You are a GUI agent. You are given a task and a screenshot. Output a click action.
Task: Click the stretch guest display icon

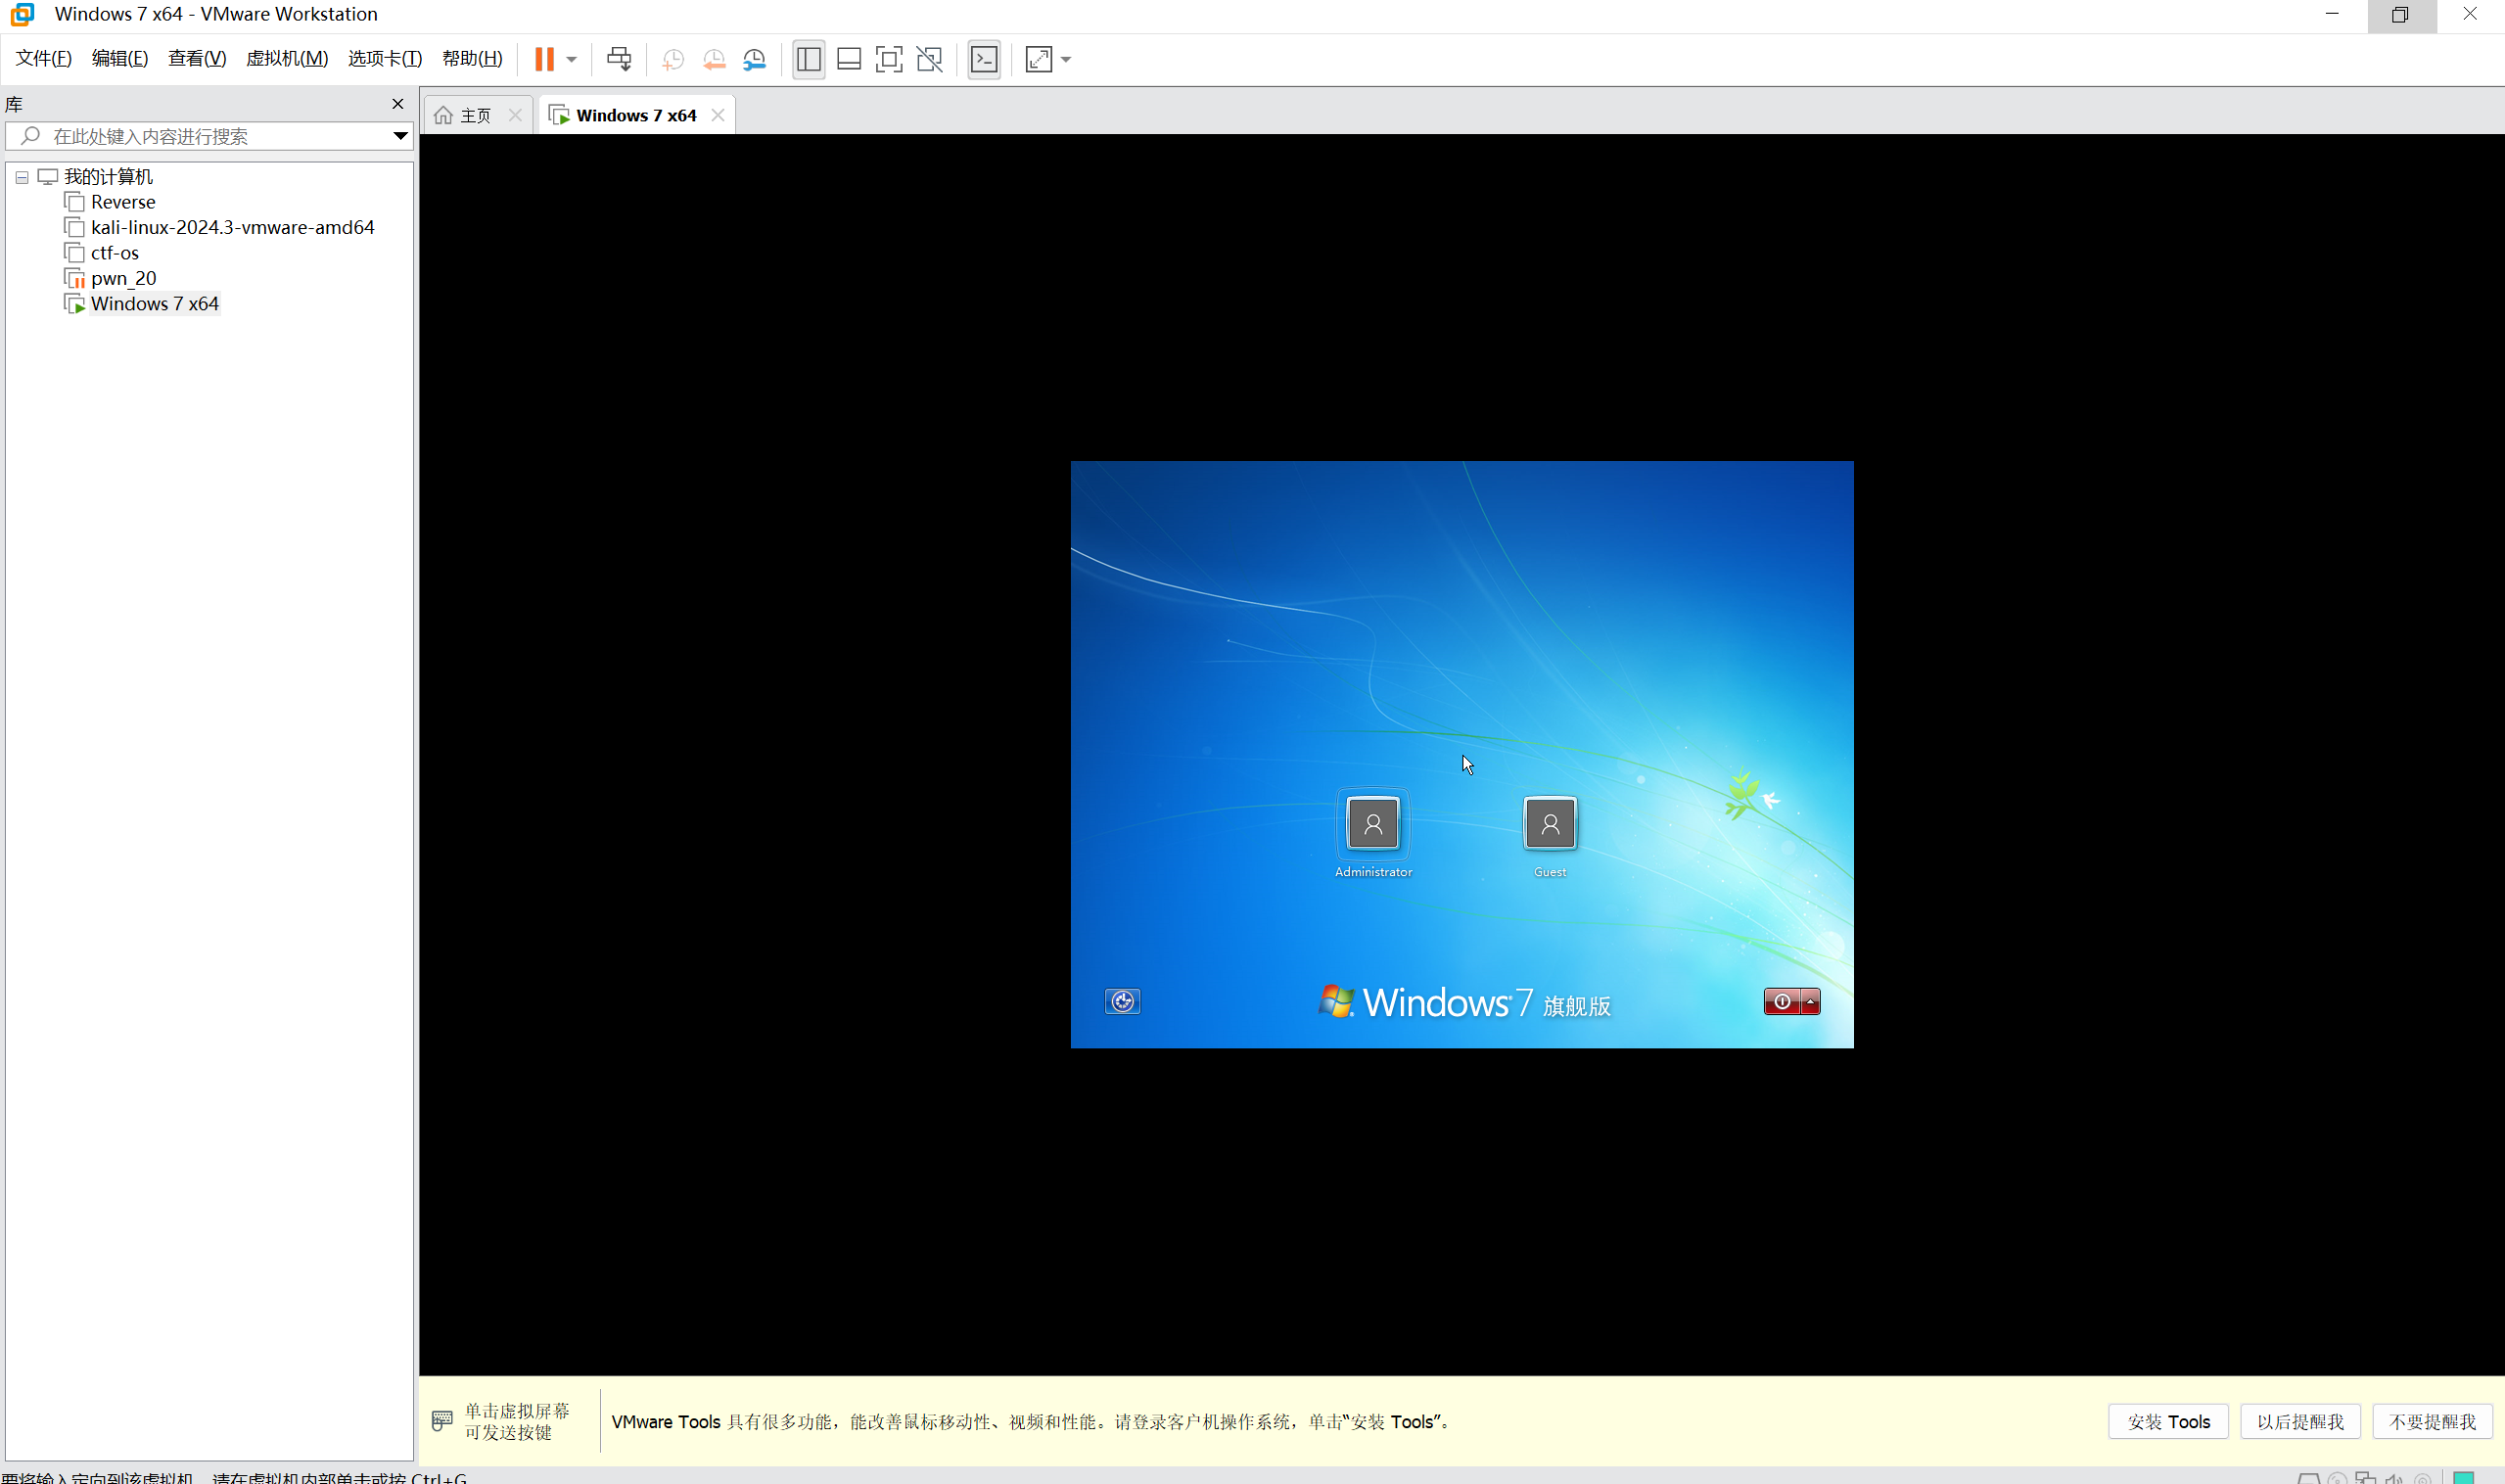pyautogui.click(x=1039, y=59)
